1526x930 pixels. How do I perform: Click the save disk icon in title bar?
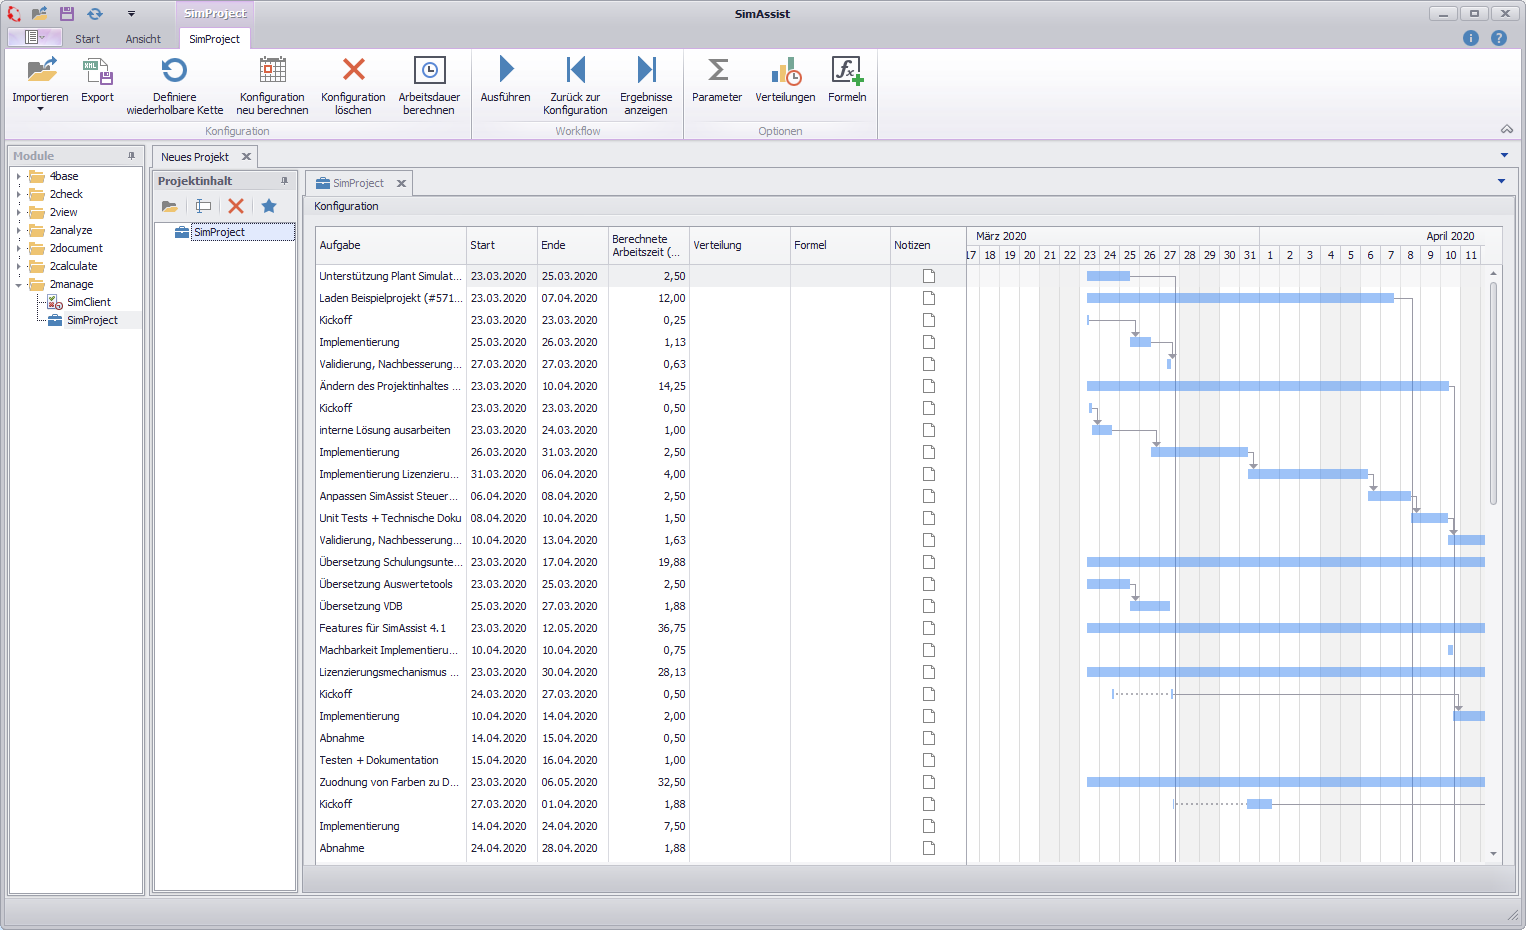click(x=67, y=14)
